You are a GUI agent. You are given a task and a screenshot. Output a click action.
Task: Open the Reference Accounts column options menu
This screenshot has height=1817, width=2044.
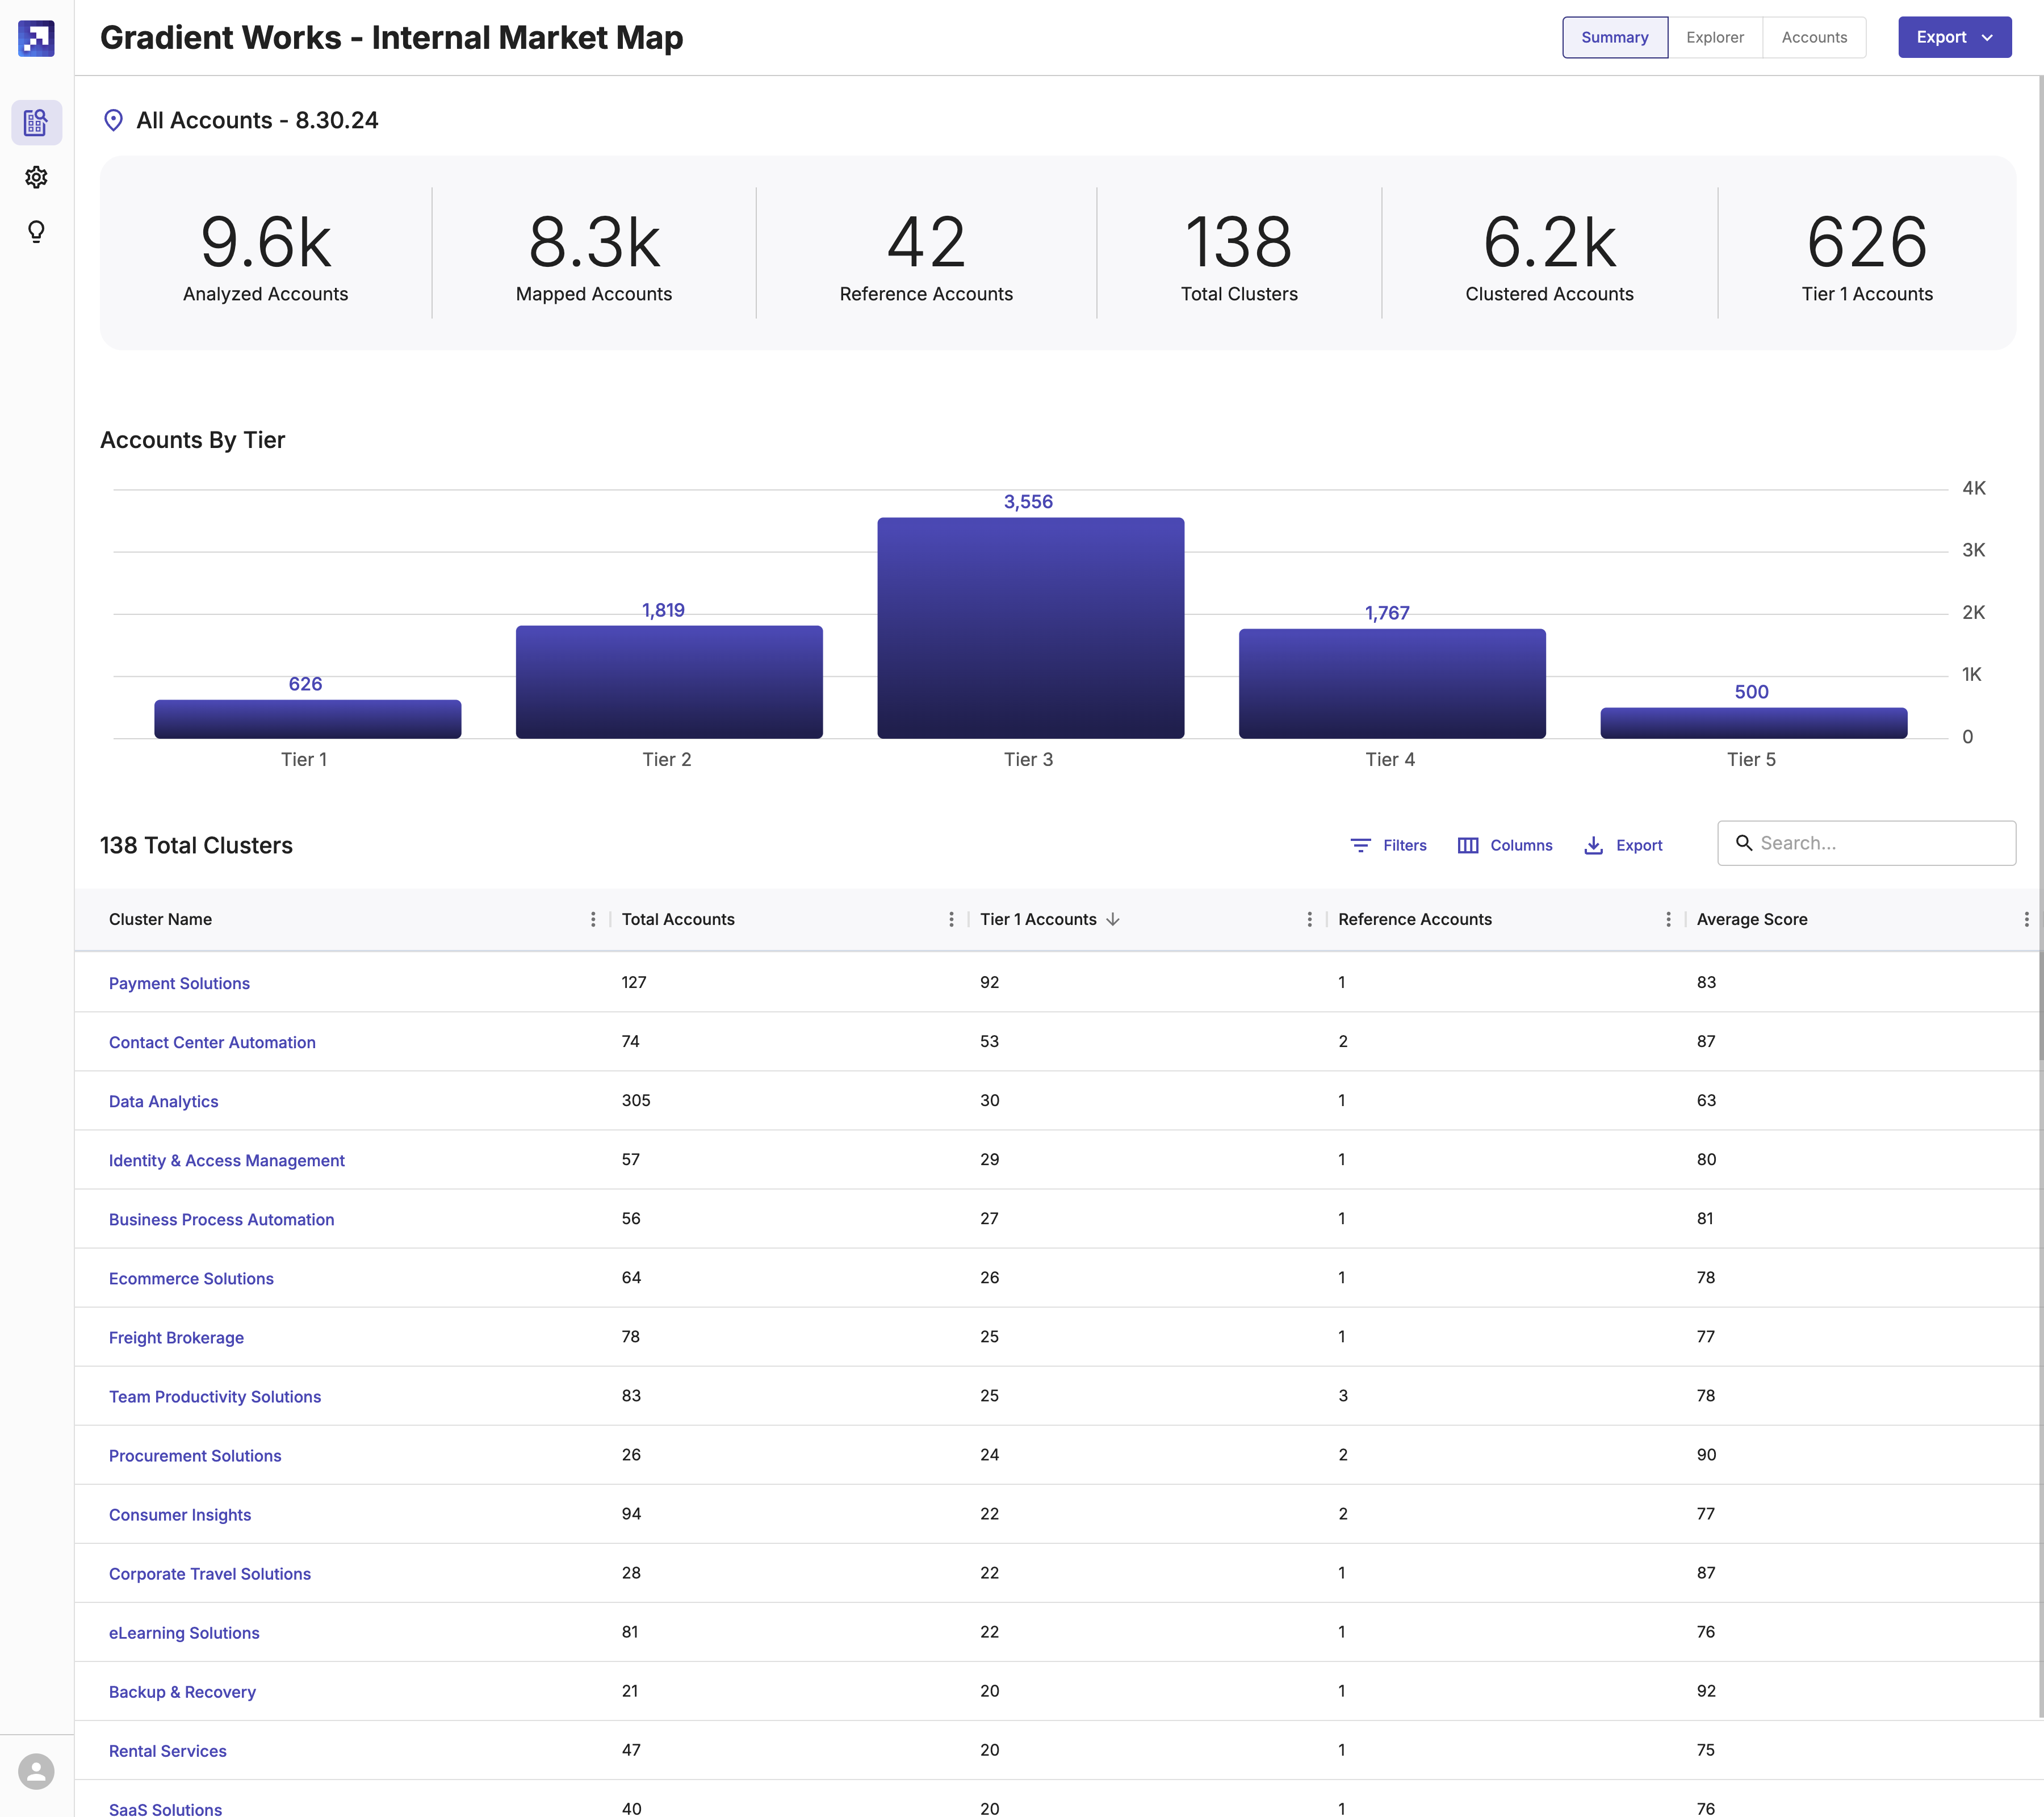(x=1668, y=919)
